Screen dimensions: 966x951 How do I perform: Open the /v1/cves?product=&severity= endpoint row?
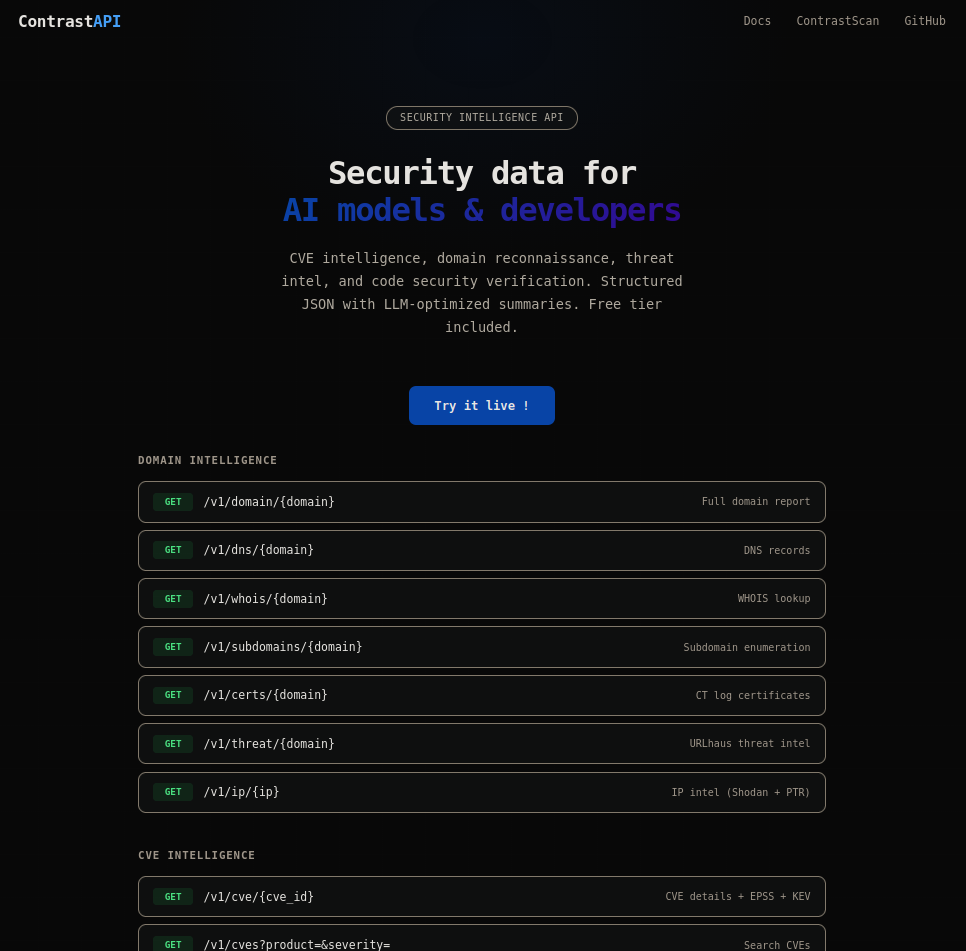(482, 938)
